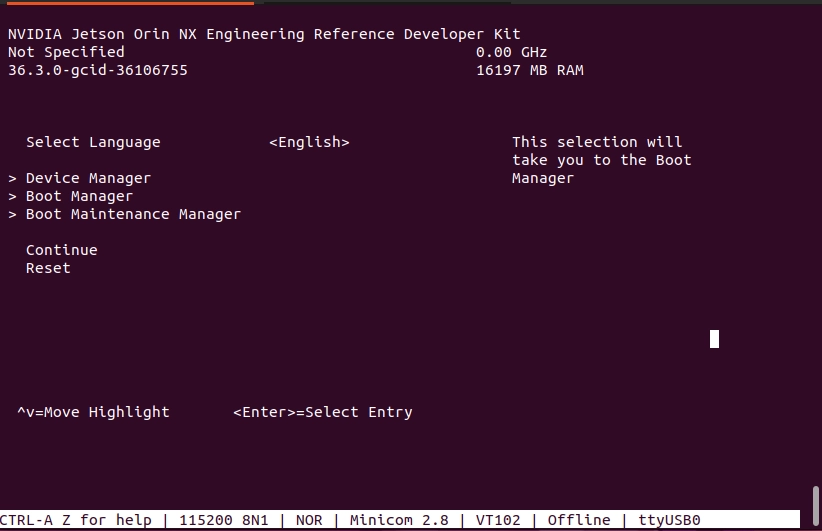Viewport: 822px width, 531px height.
Task: Click the arrow before Boot Manager
Action: coord(13,196)
